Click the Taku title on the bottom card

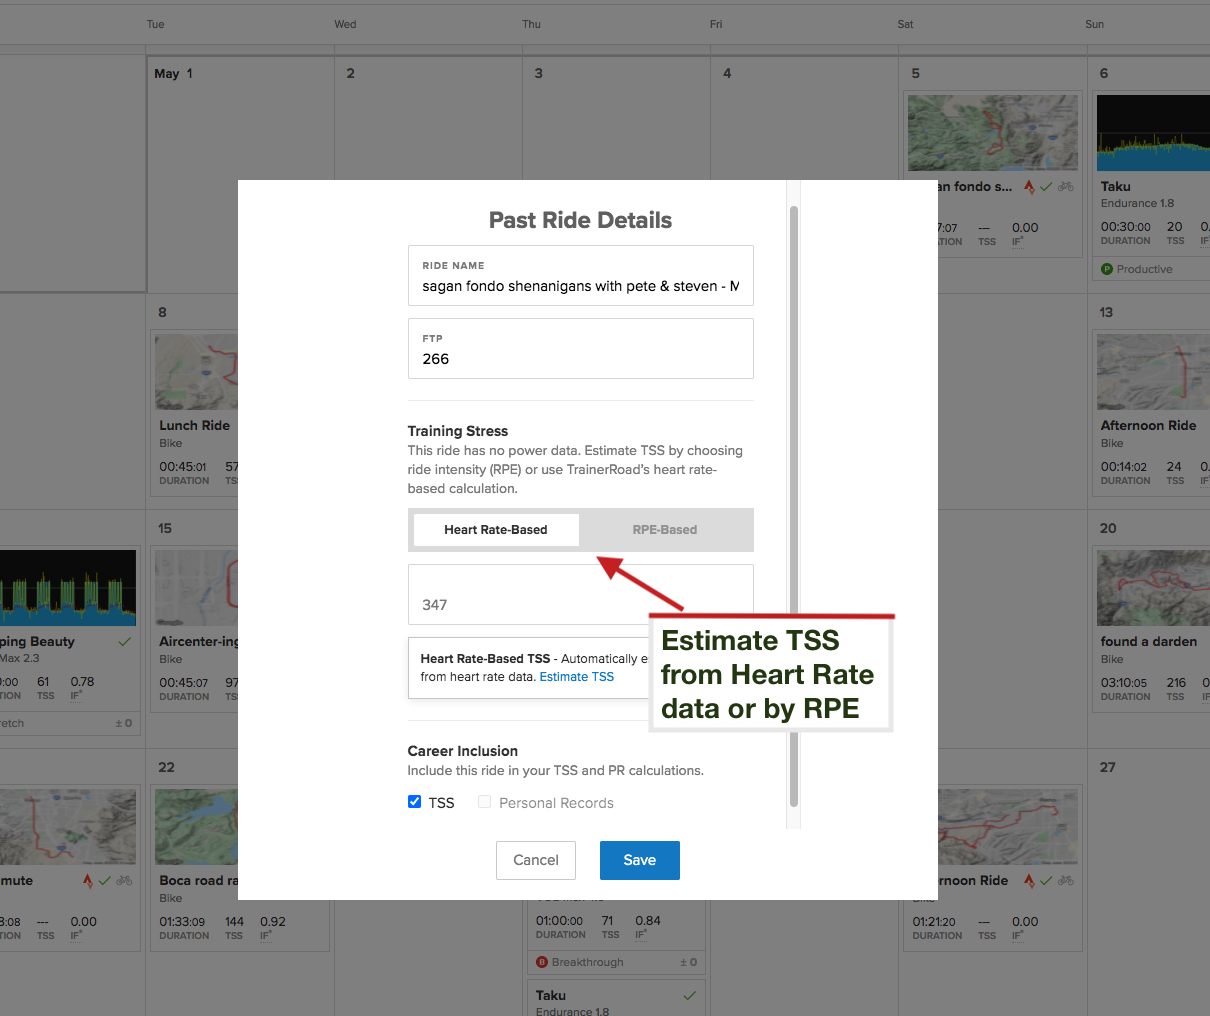(x=551, y=995)
